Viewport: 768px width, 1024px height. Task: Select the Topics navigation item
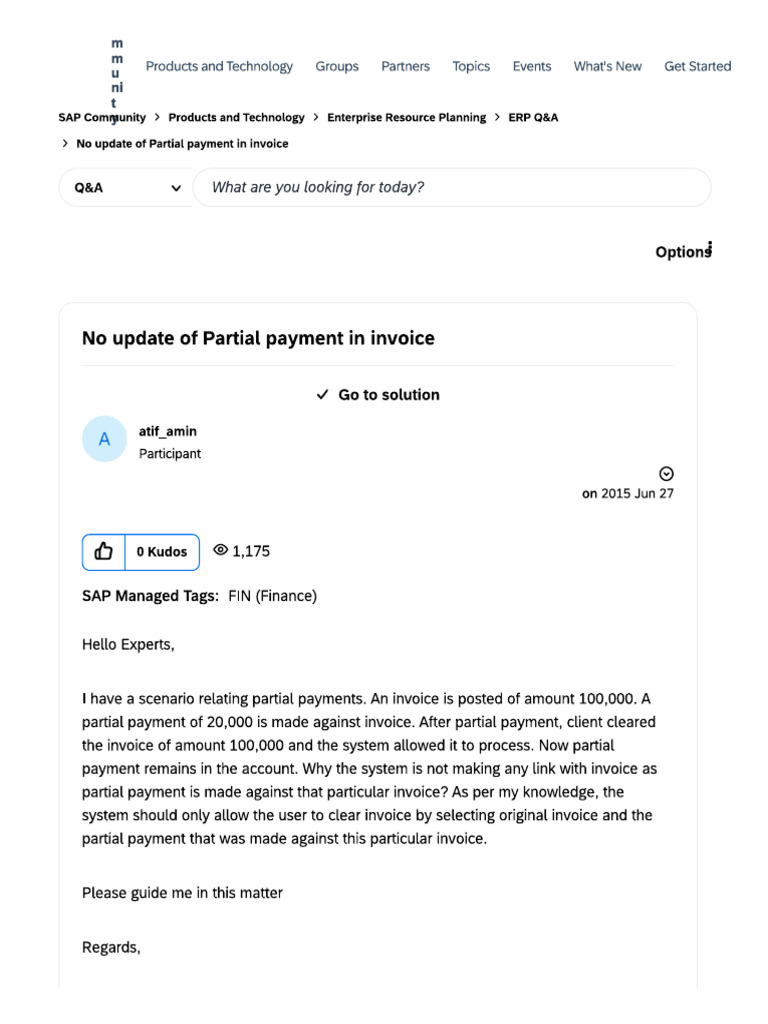pos(471,66)
